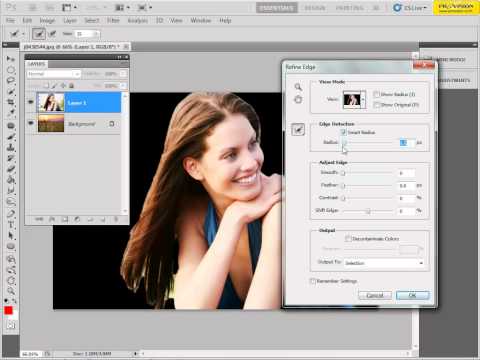Enable Decontaminate Colors checkbox

pyautogui.click(x=348, y=238)
